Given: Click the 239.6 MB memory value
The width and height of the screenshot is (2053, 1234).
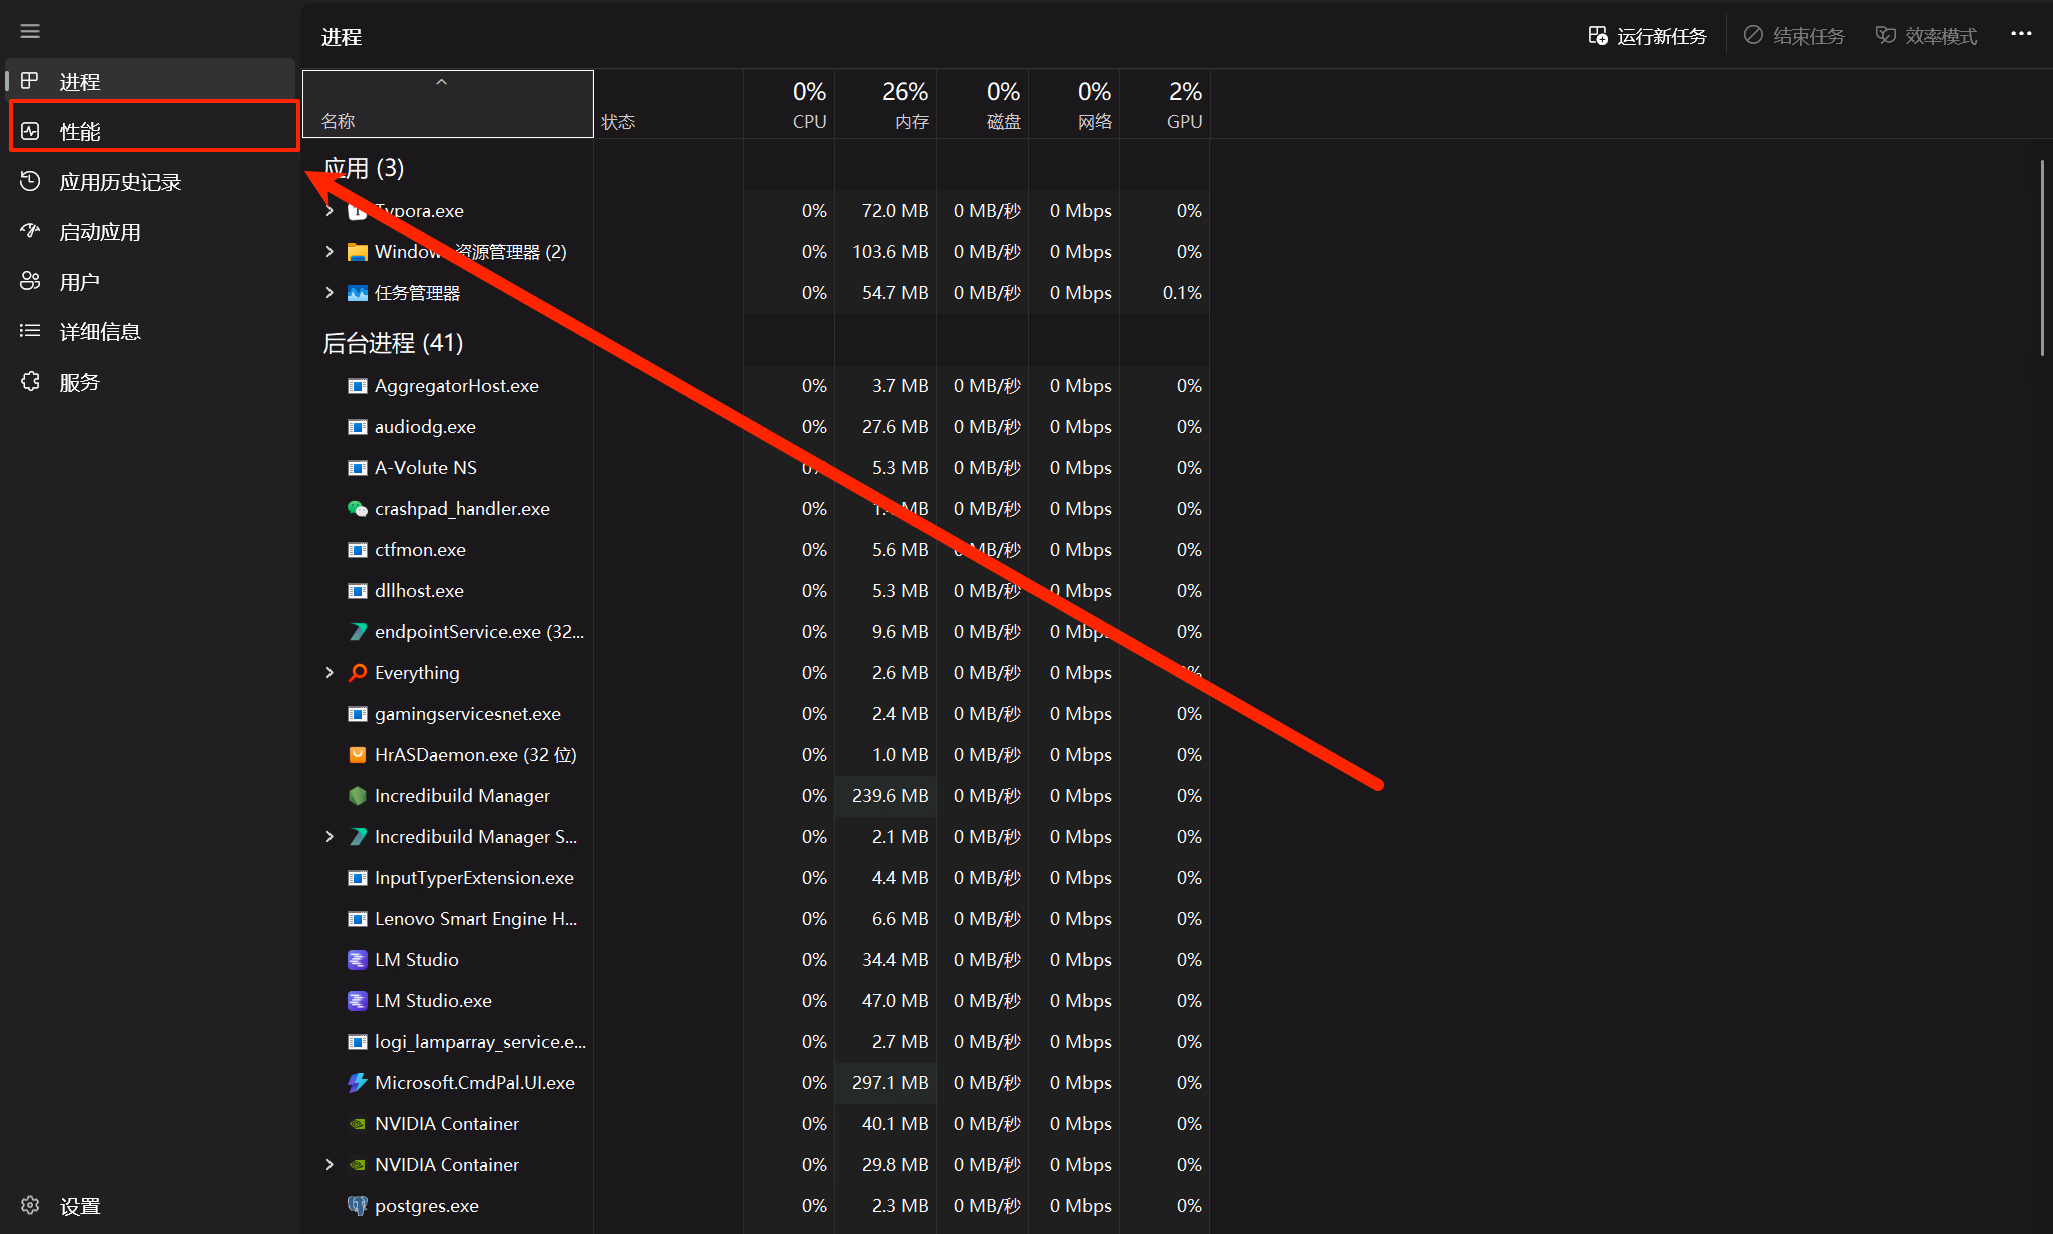Looking at the screenshot, I should [890, 796].
